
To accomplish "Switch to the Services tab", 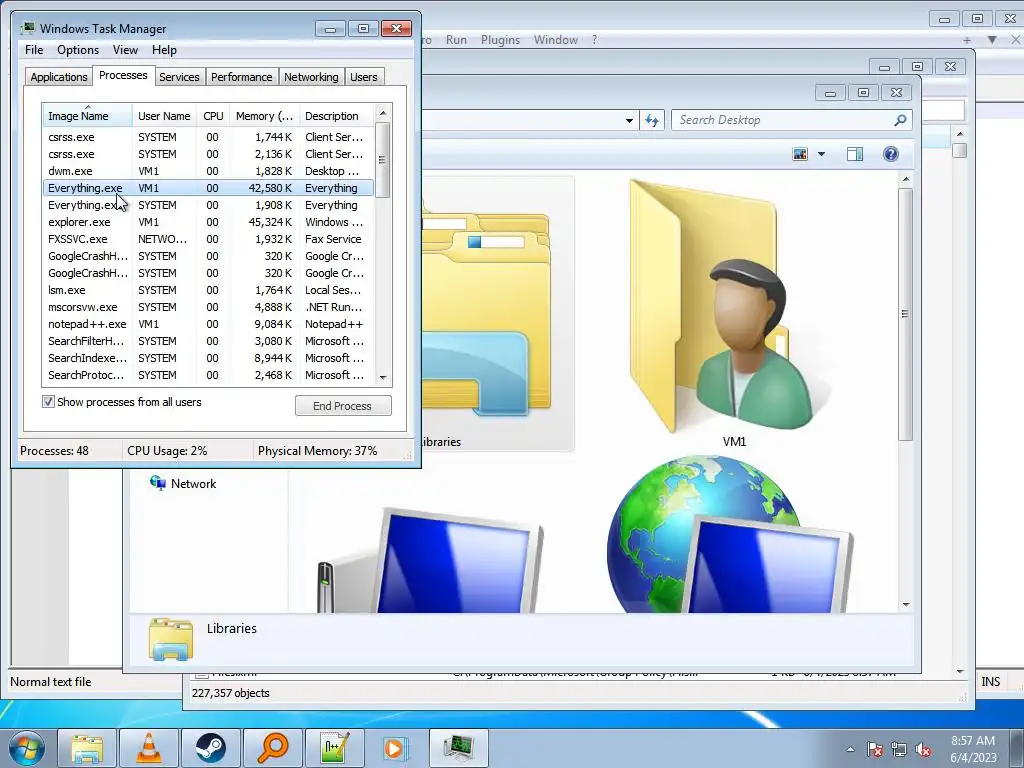I will [179, 76].
